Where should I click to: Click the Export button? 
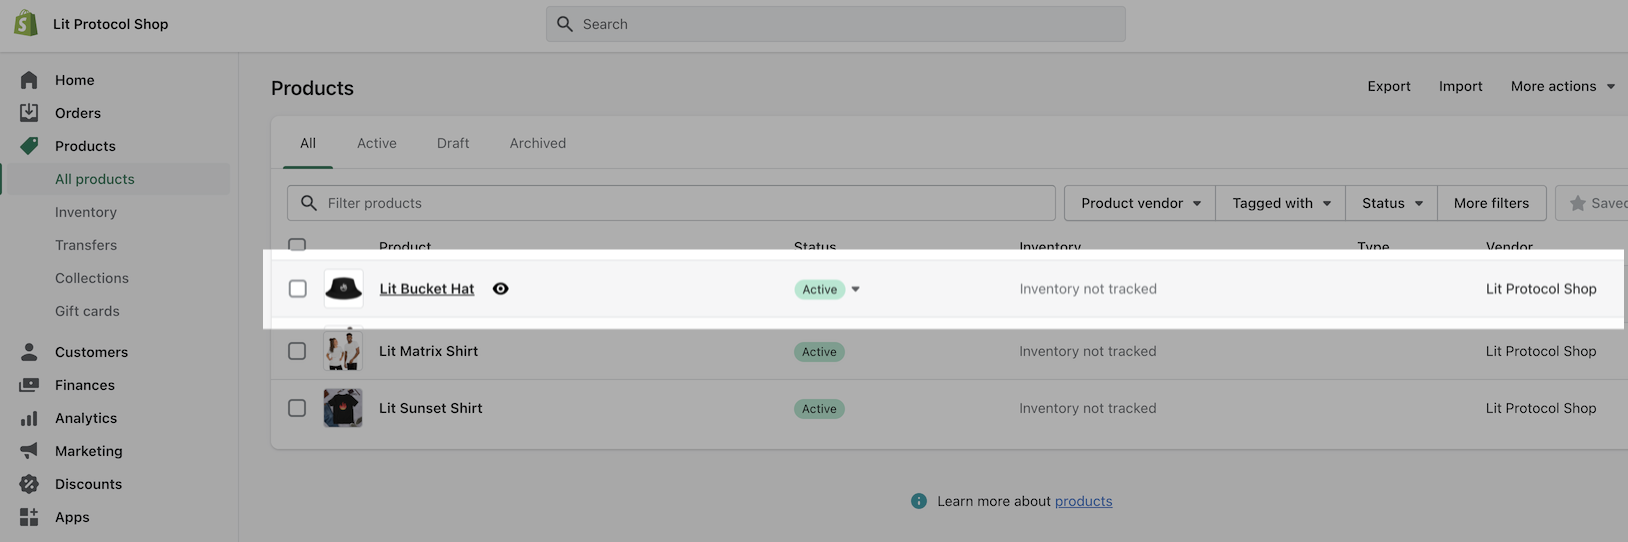(1389, 86)
